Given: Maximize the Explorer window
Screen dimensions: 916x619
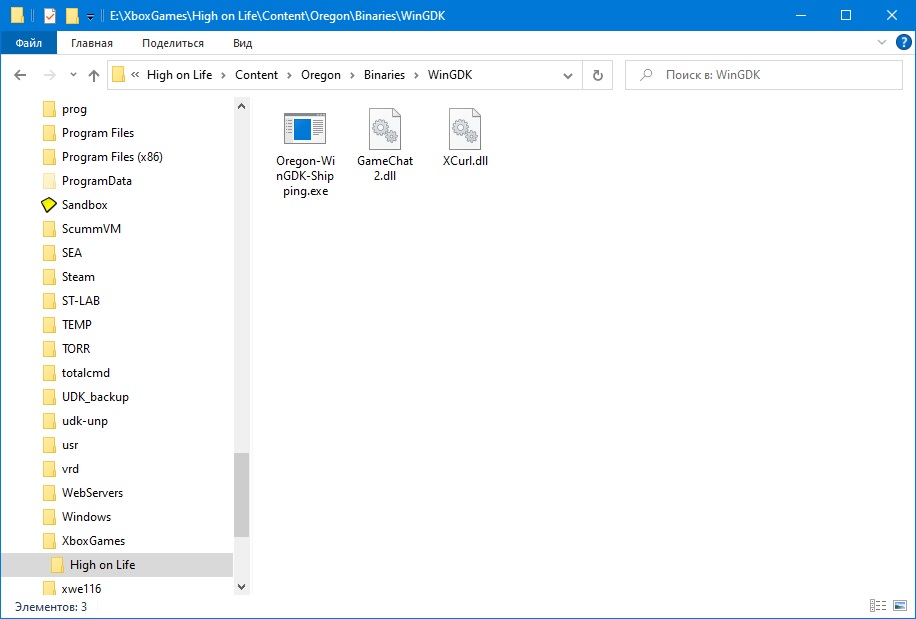Looking at the screenshot, I should (845, 16).
